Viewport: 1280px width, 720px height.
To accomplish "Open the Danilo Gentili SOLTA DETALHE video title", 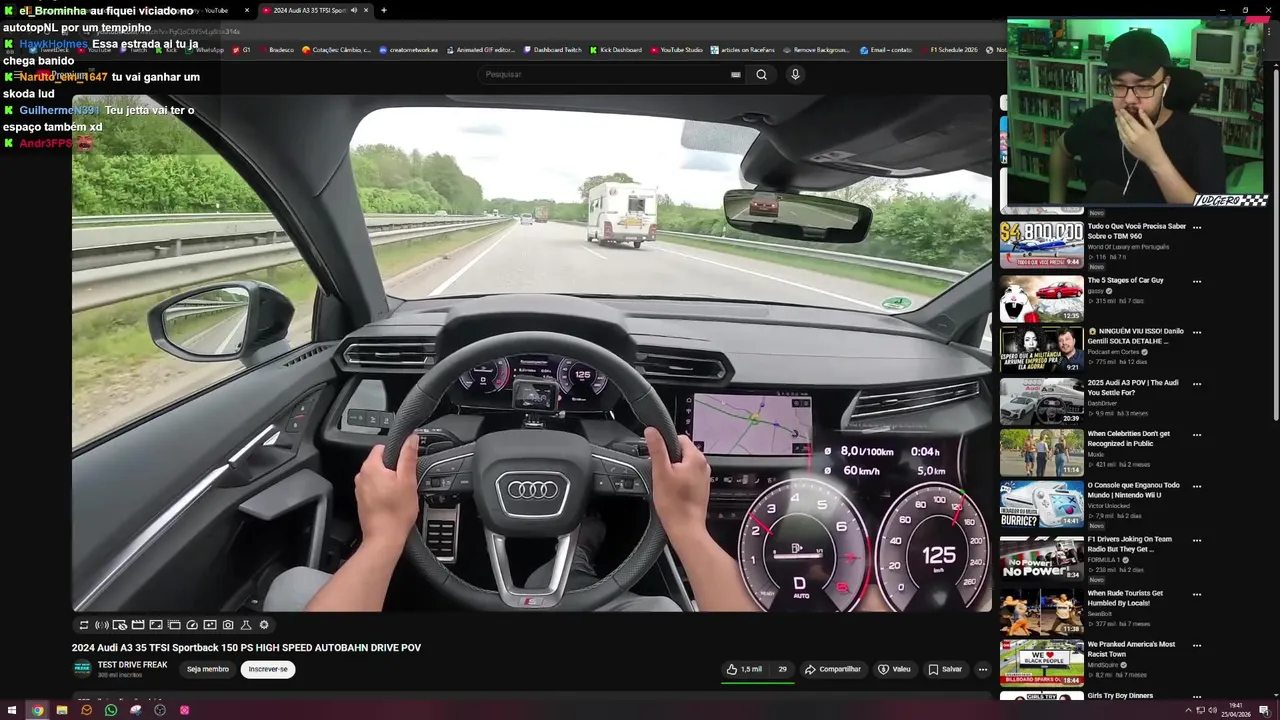I will coord(1136,336).
